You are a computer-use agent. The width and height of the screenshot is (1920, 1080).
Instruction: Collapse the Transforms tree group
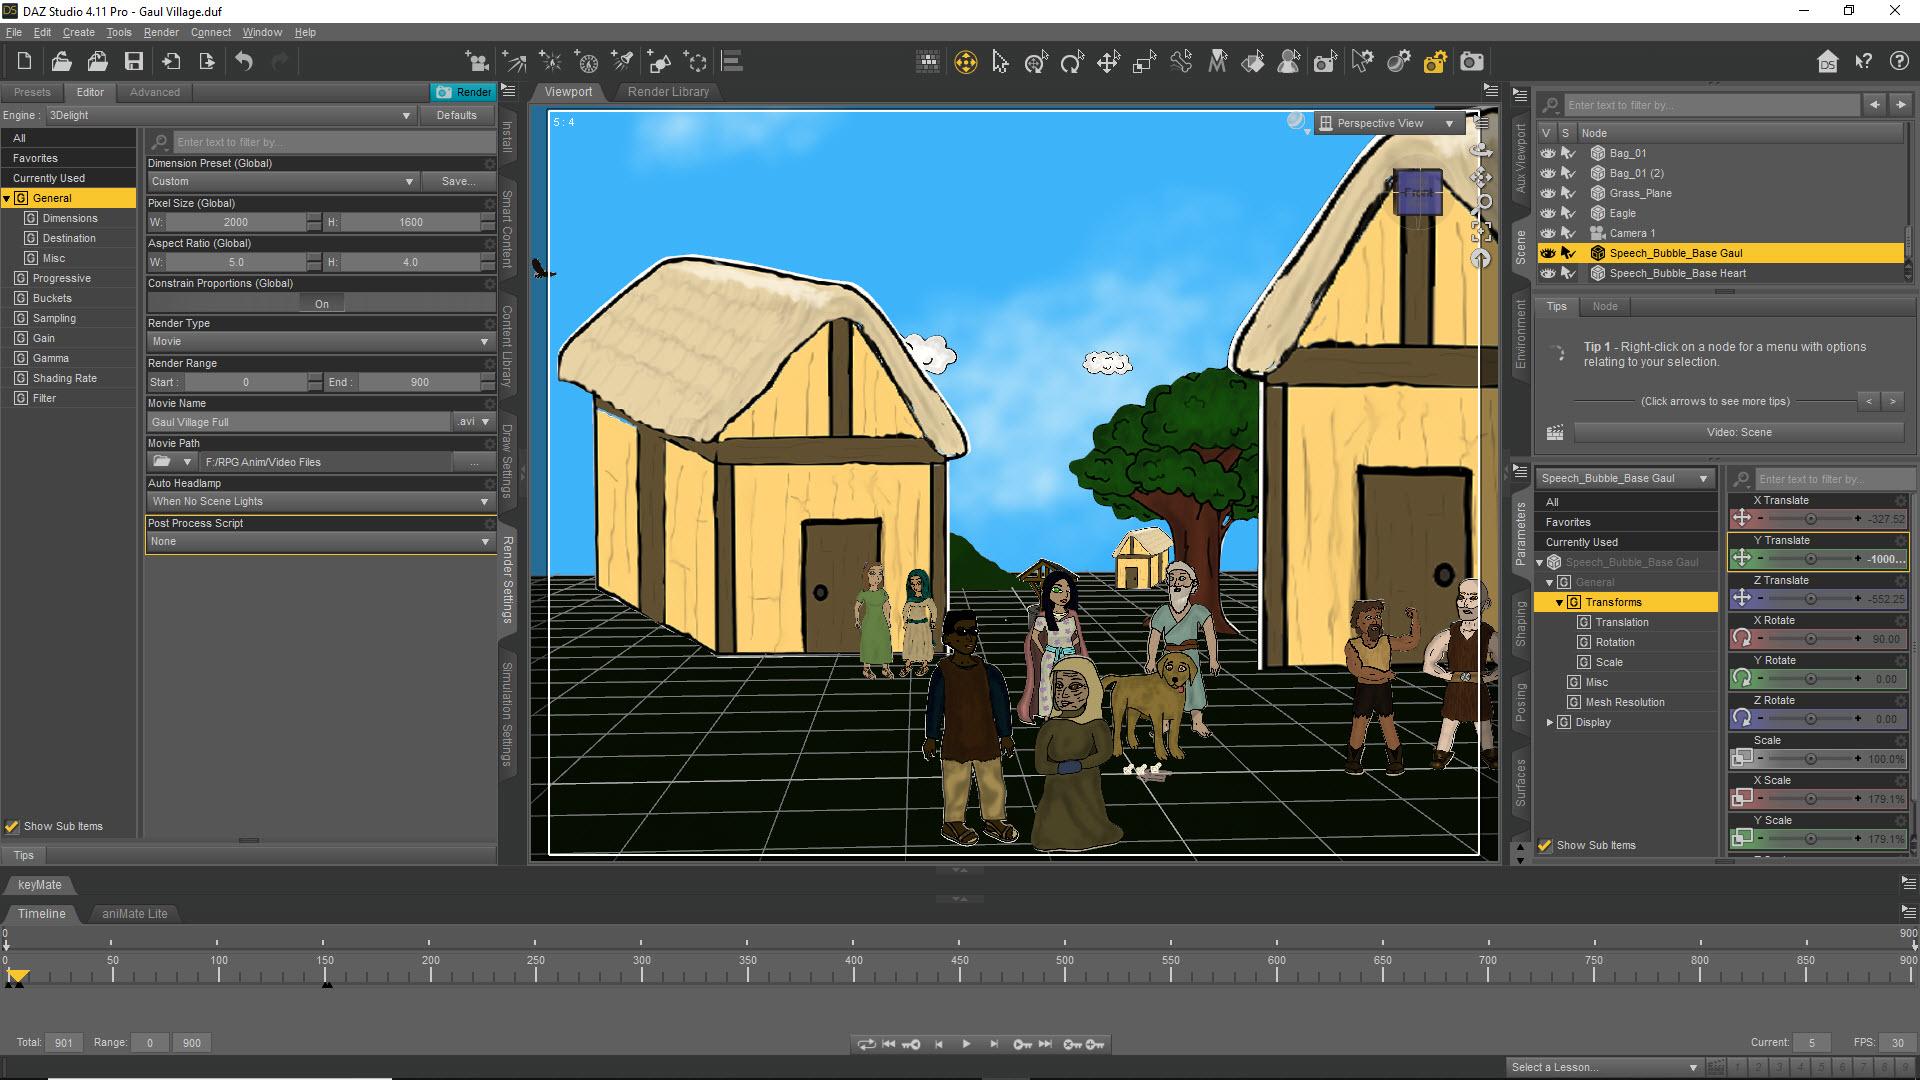point(1559,602)
